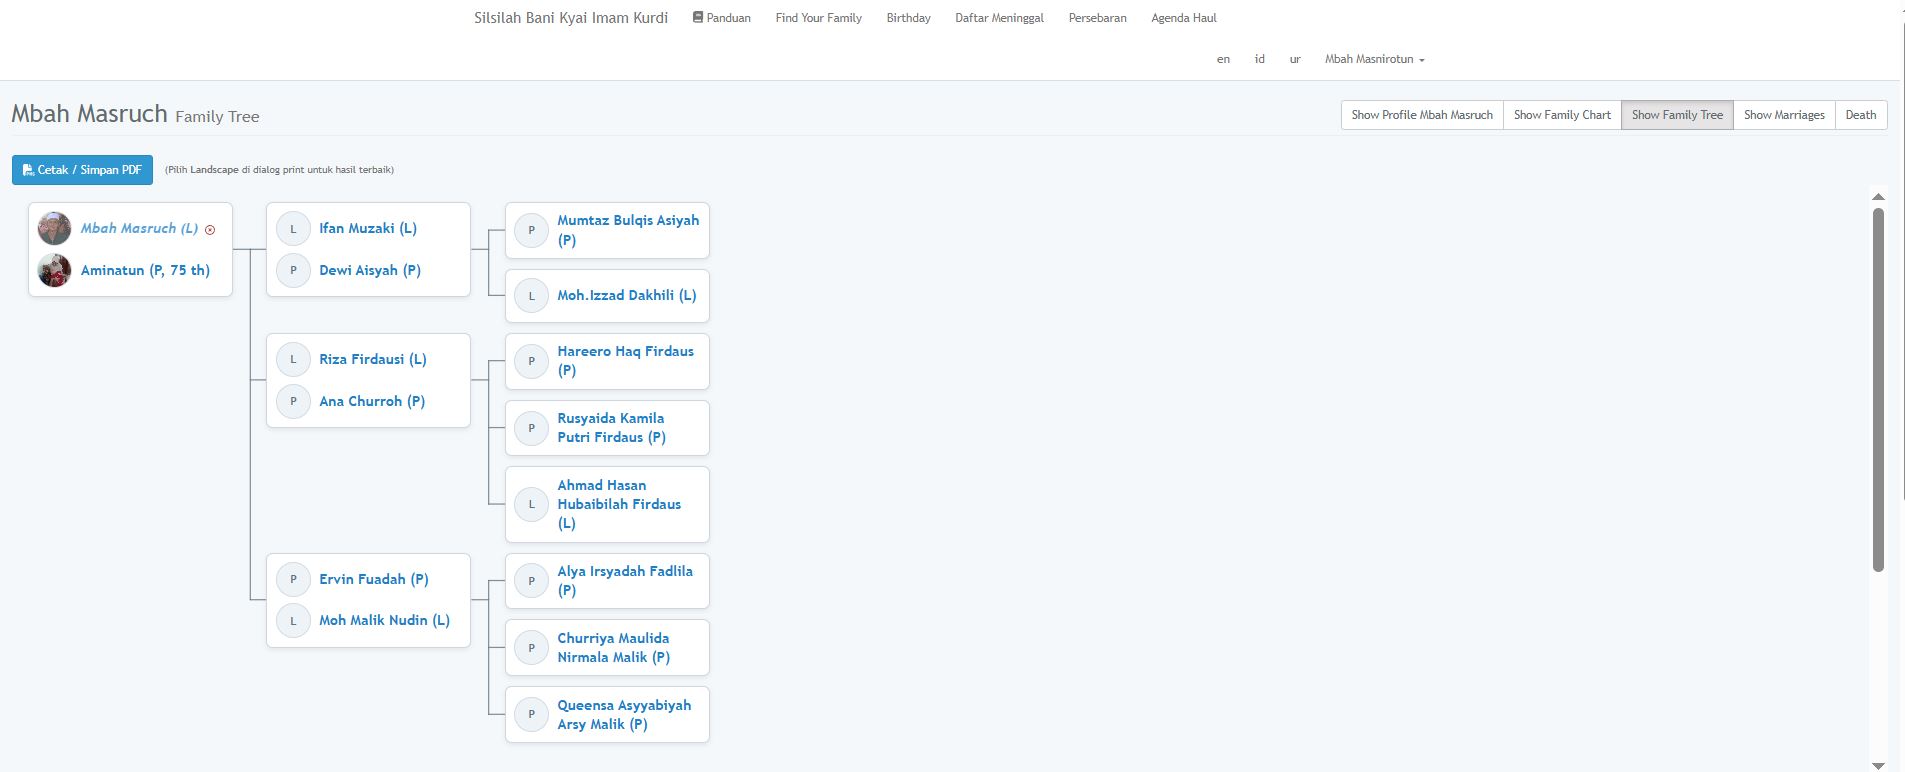Viewport: 1905px width, 772px height.
Task: Select the Show Marriages tab
Action: click(x=1783, y=115)
